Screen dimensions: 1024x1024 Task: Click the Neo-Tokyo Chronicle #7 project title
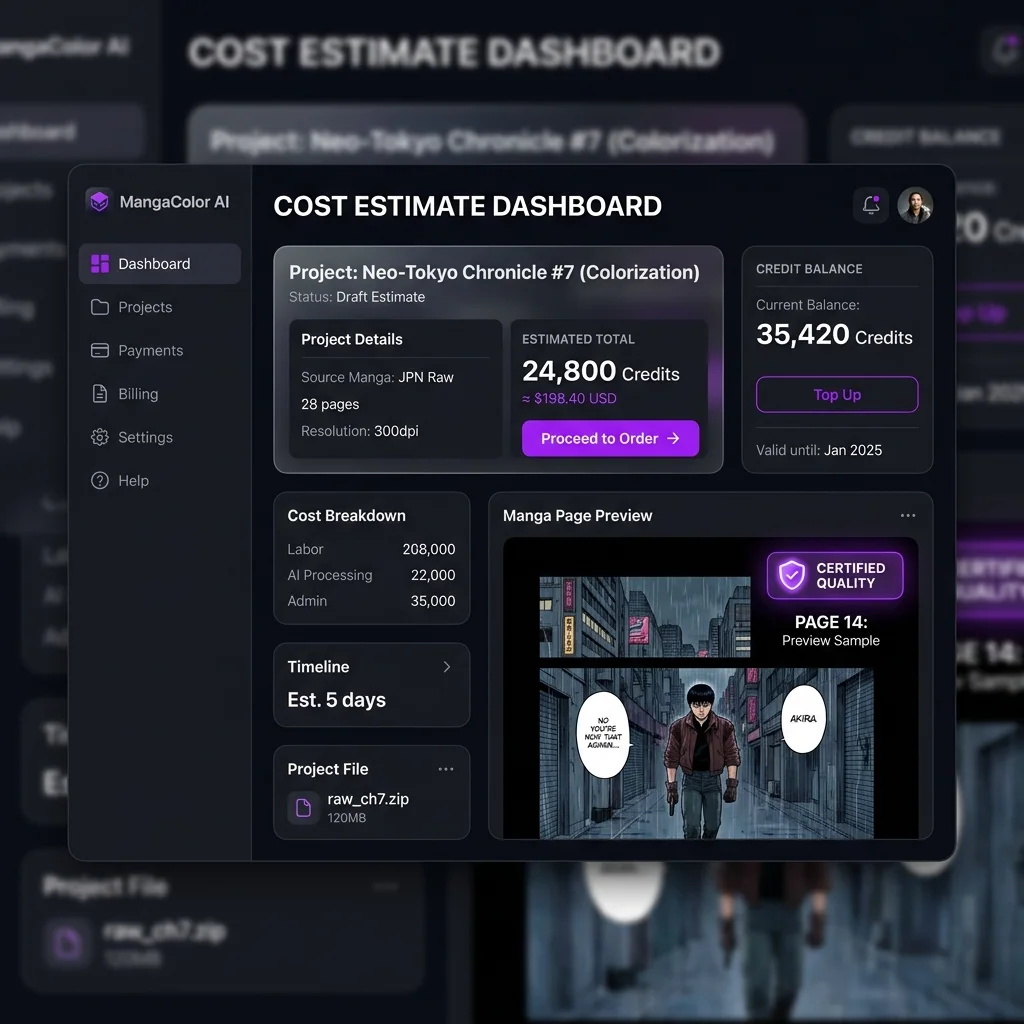tap(494, 272)
